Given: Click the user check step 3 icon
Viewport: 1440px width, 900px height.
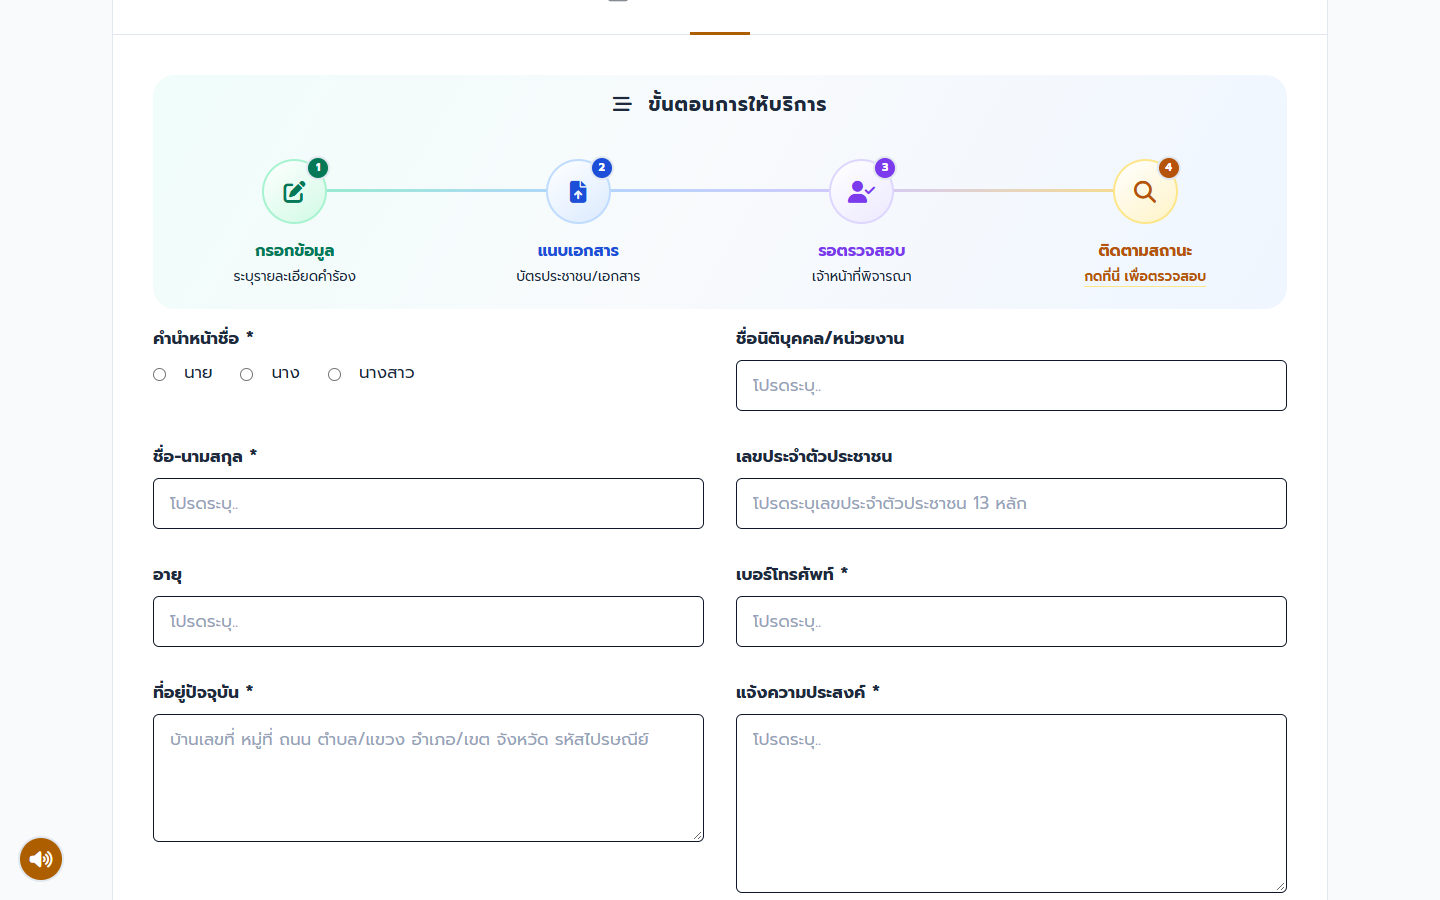Looking at the screenshot, I should [861, 192].
